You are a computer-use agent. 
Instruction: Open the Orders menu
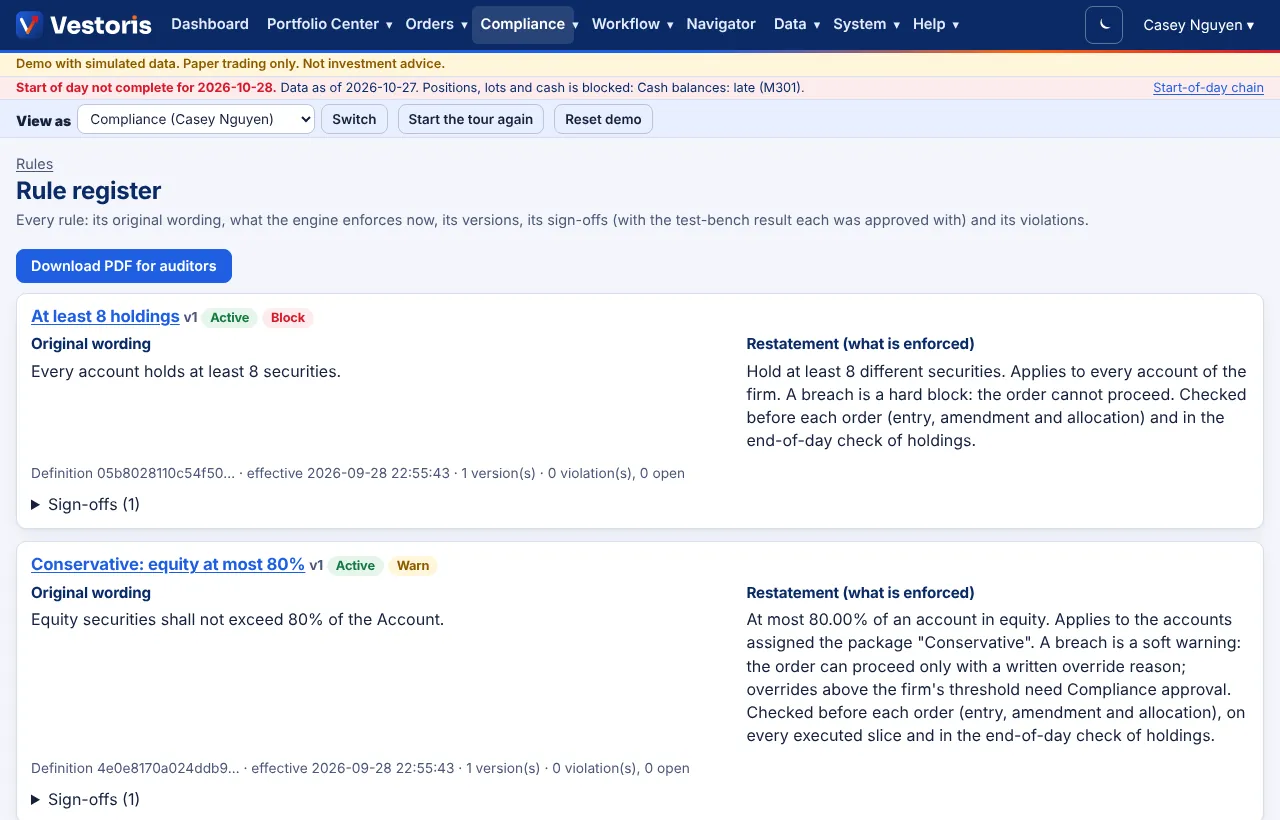point(436,24)
